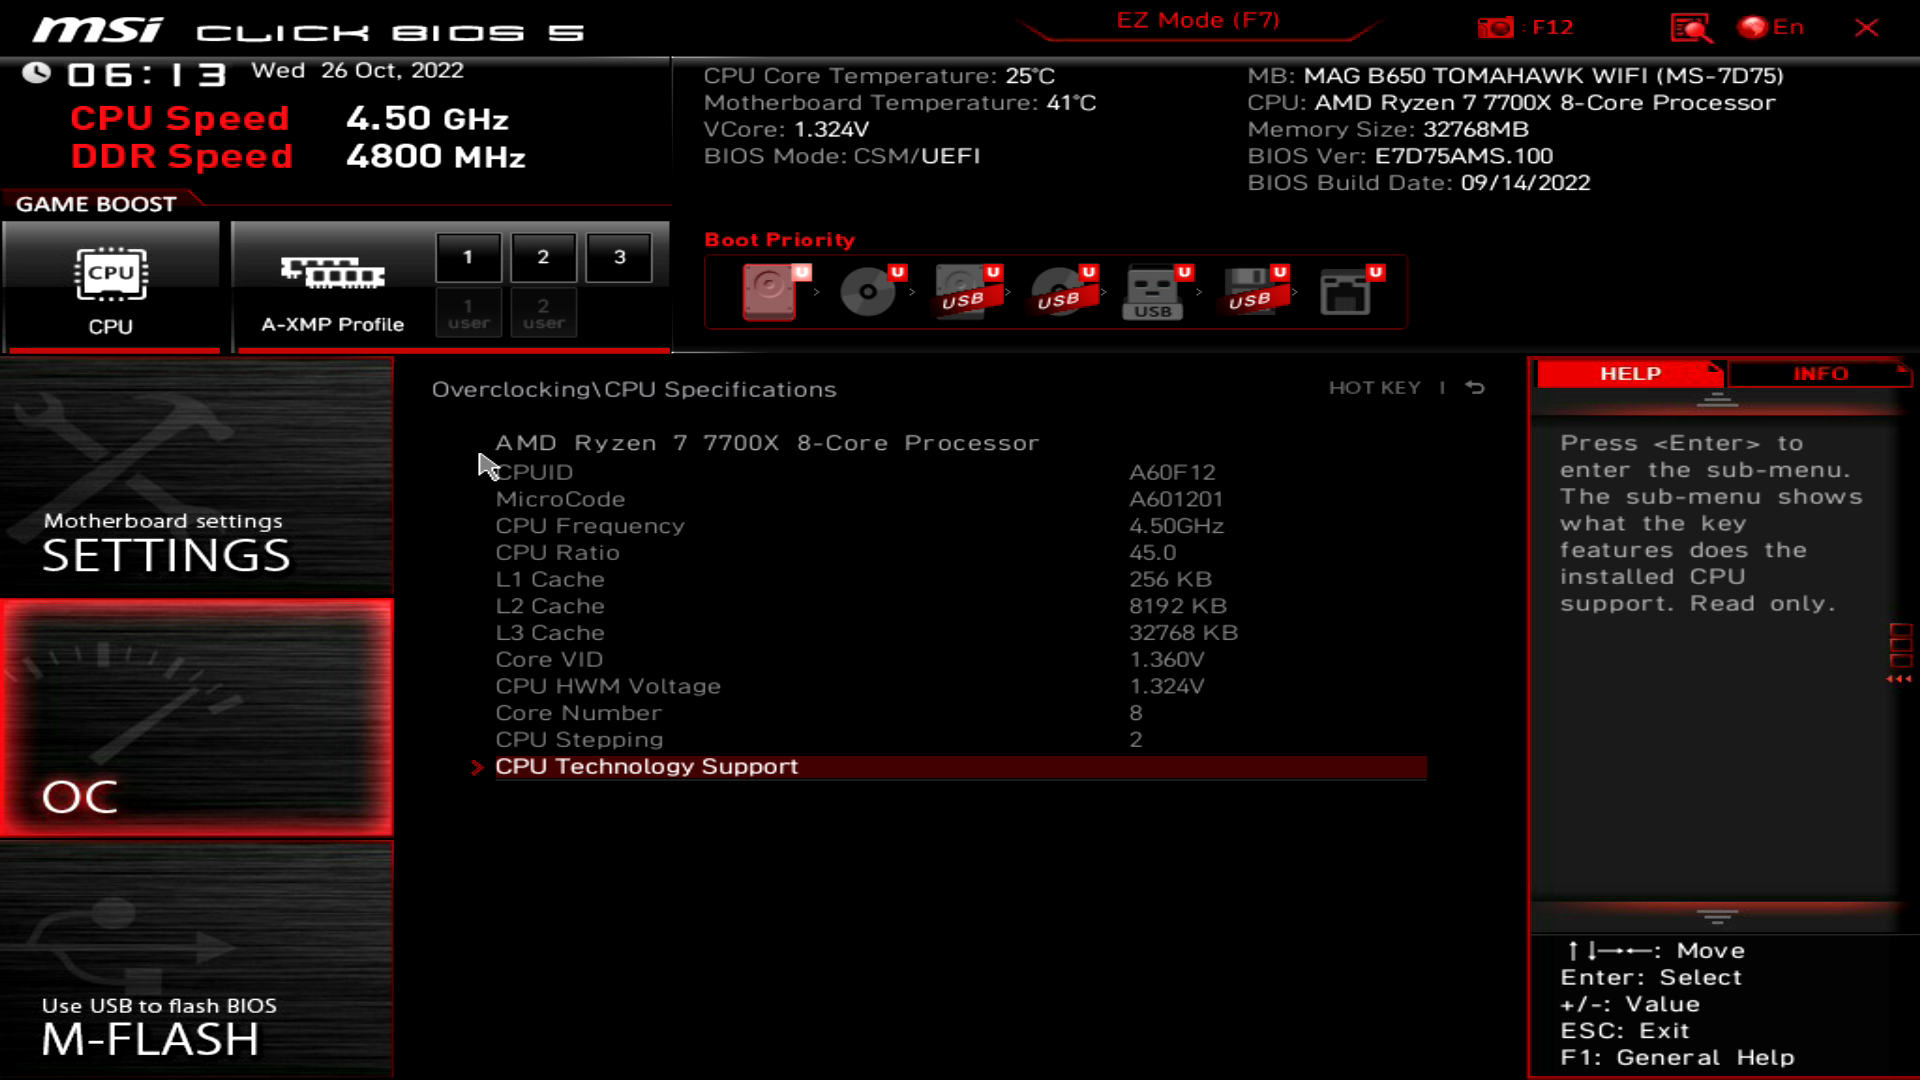Click the GAME BOOST icon

point(111,282)
